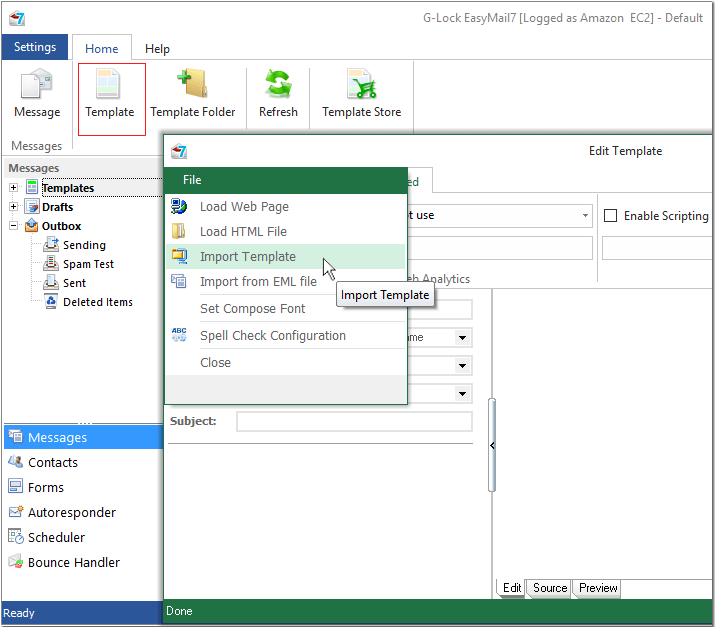Click into the Subject input field

(x=354, y=421)
